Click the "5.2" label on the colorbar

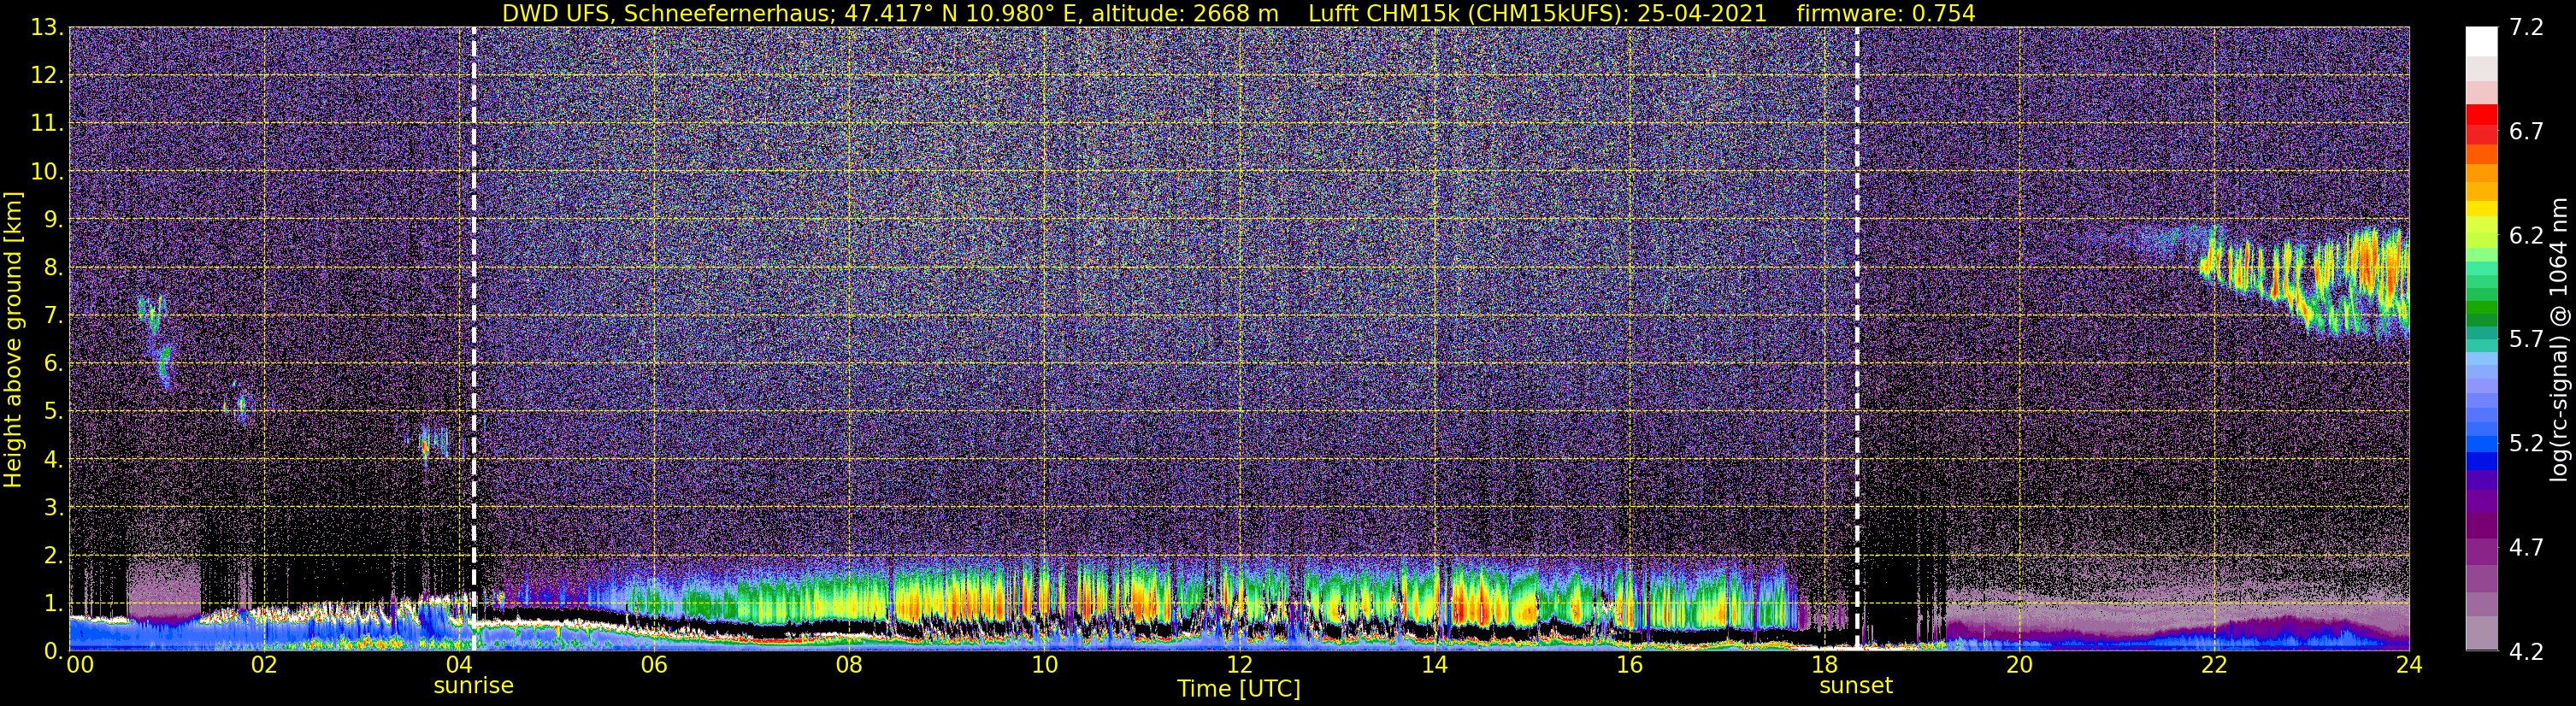click(x=2526, y=444)
